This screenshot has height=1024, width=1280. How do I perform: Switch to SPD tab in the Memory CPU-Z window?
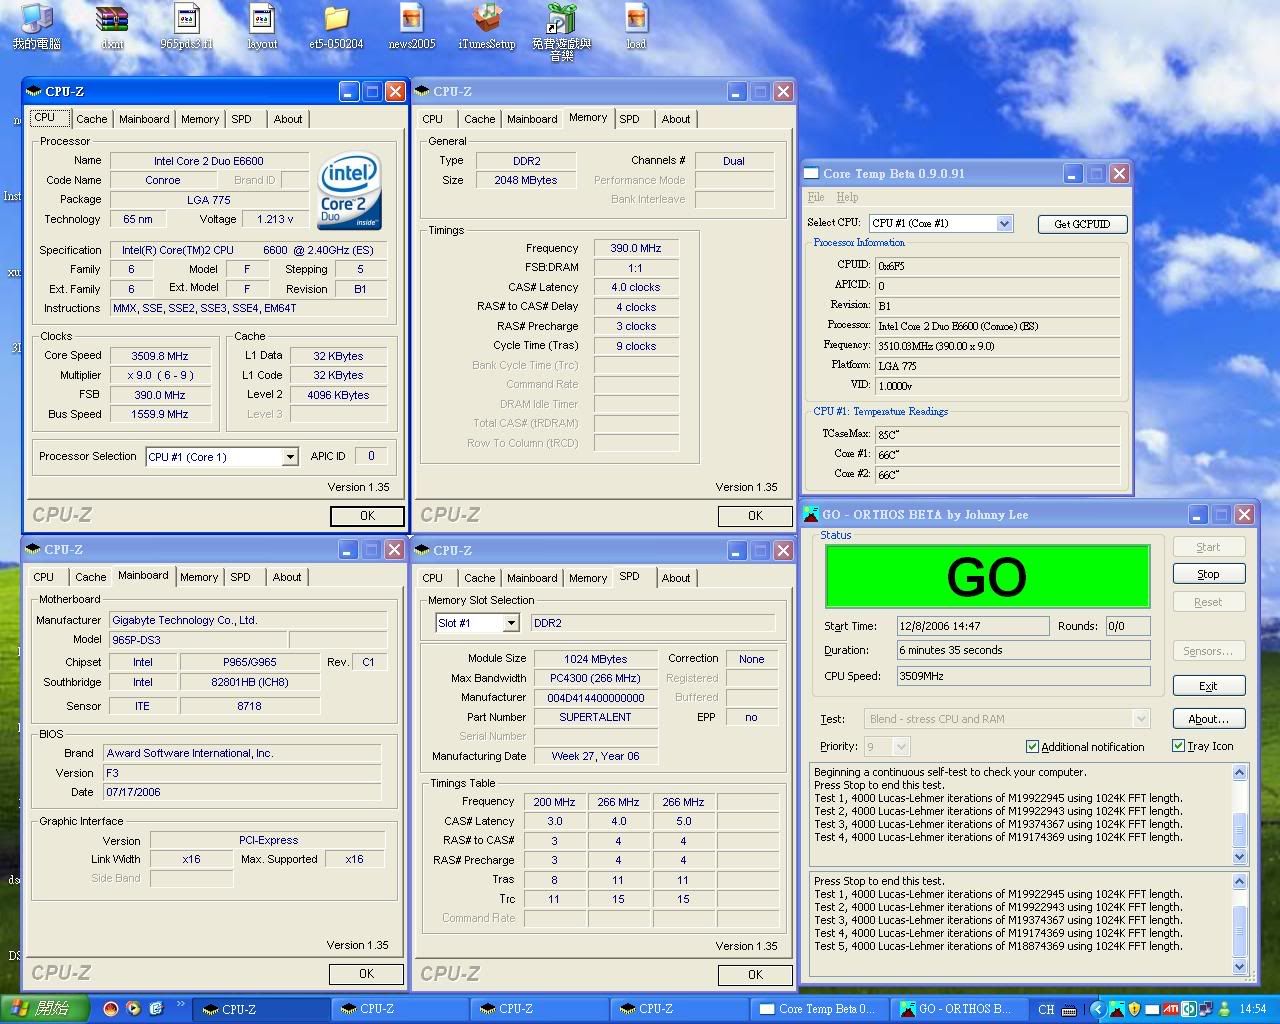(x=629, y=119)
